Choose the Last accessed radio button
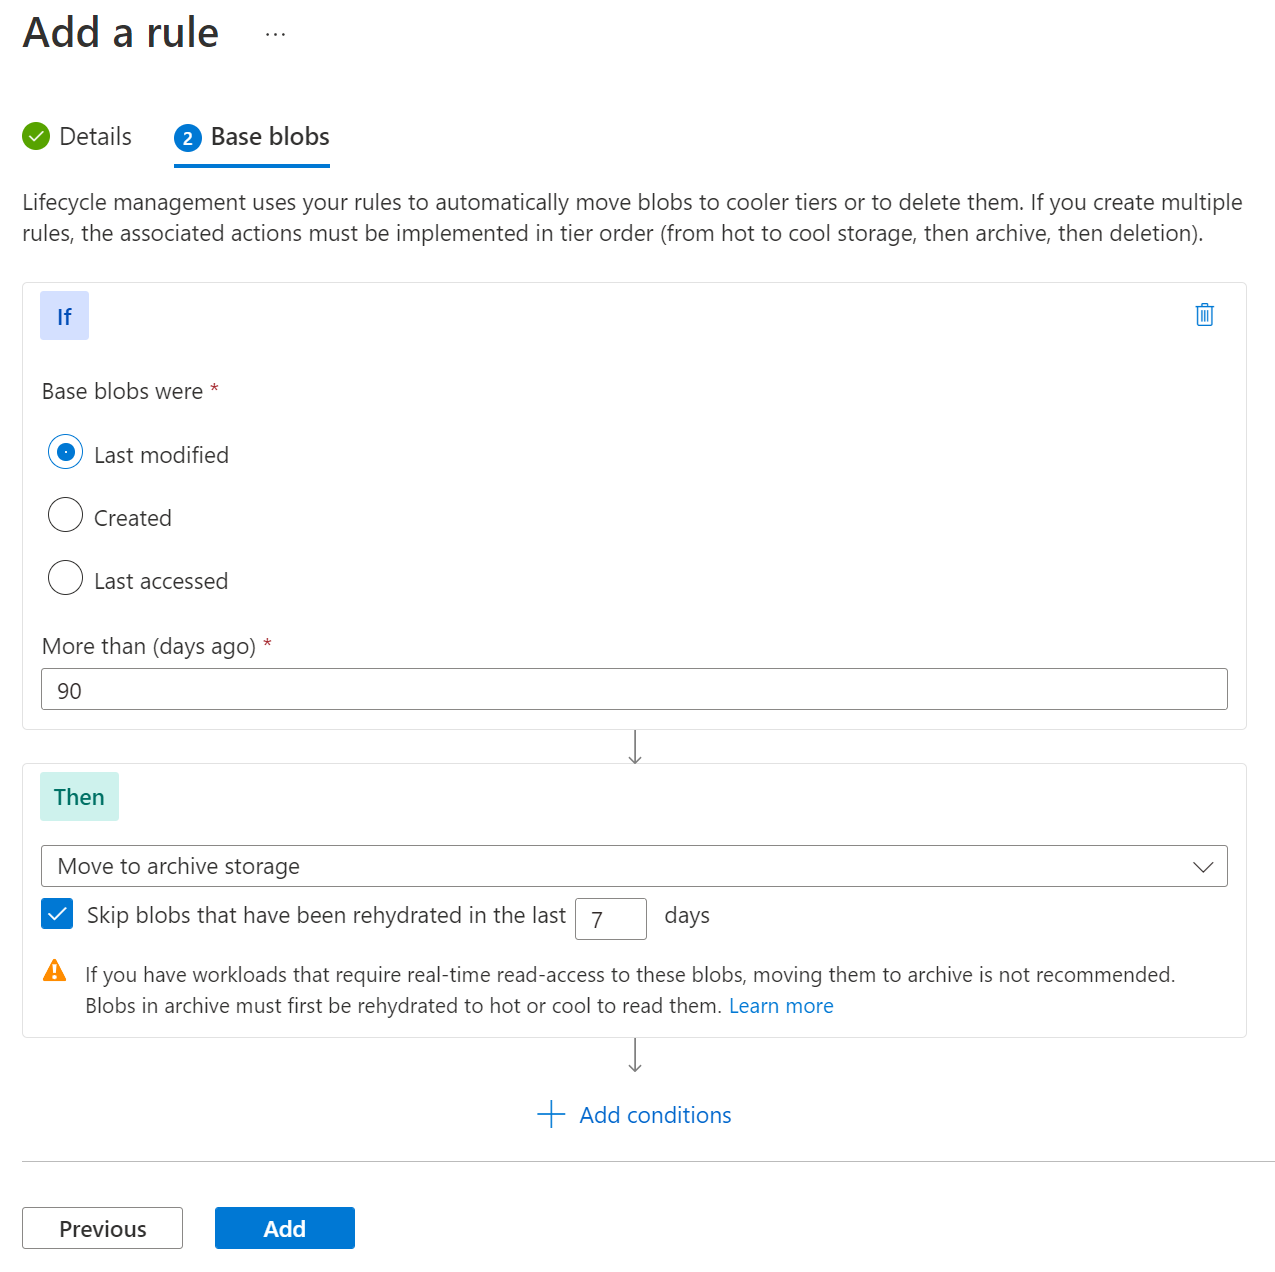 tap(66, 579)
